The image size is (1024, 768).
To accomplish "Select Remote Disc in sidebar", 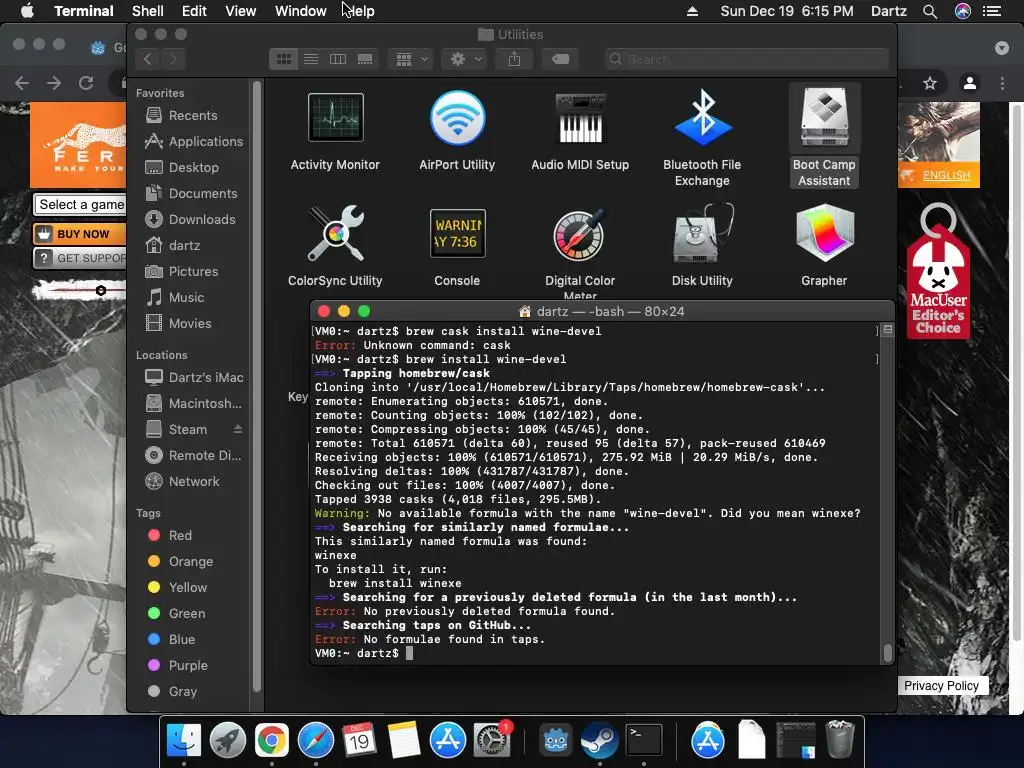I will [193, 456].
